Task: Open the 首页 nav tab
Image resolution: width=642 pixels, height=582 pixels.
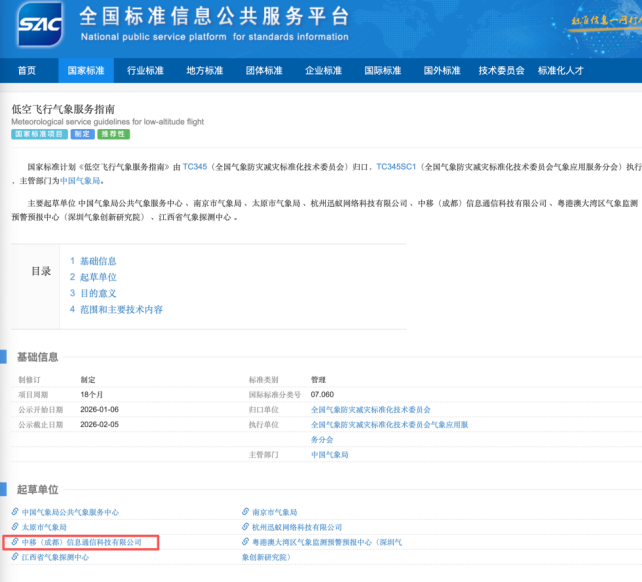Action: [x=27, y=70]
